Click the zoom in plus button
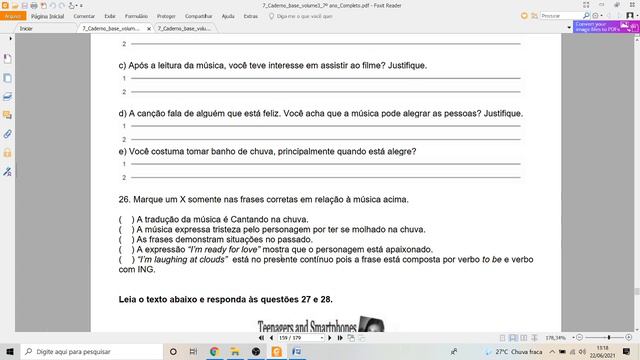Image resolution: width=640 pixels, height=360 pixels. (x=629, y=338)
